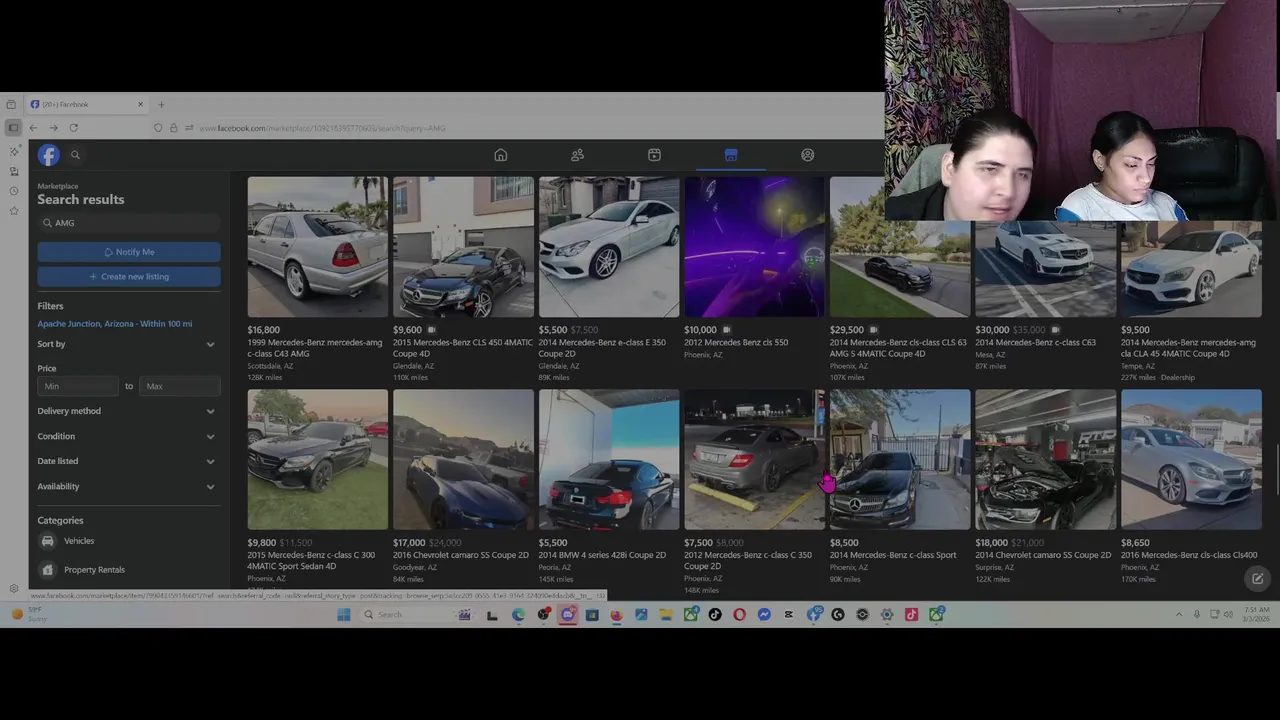Show hidden system tray icons chevron

1179,615
